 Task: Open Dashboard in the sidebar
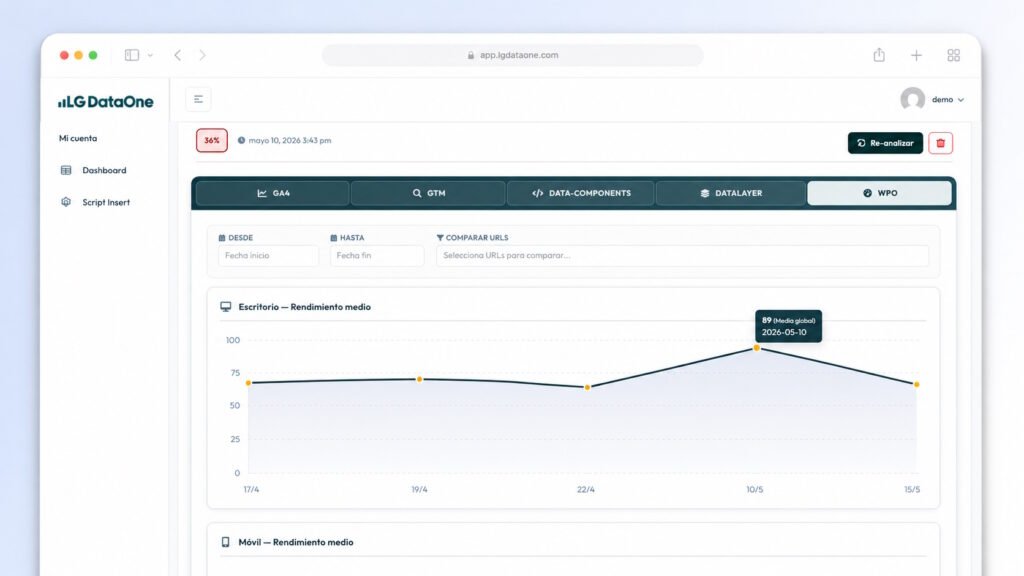[104, 170]
